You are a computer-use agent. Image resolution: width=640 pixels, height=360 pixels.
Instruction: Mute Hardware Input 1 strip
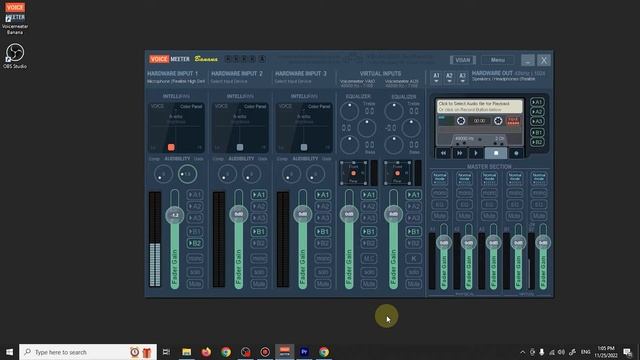[195, 284]
